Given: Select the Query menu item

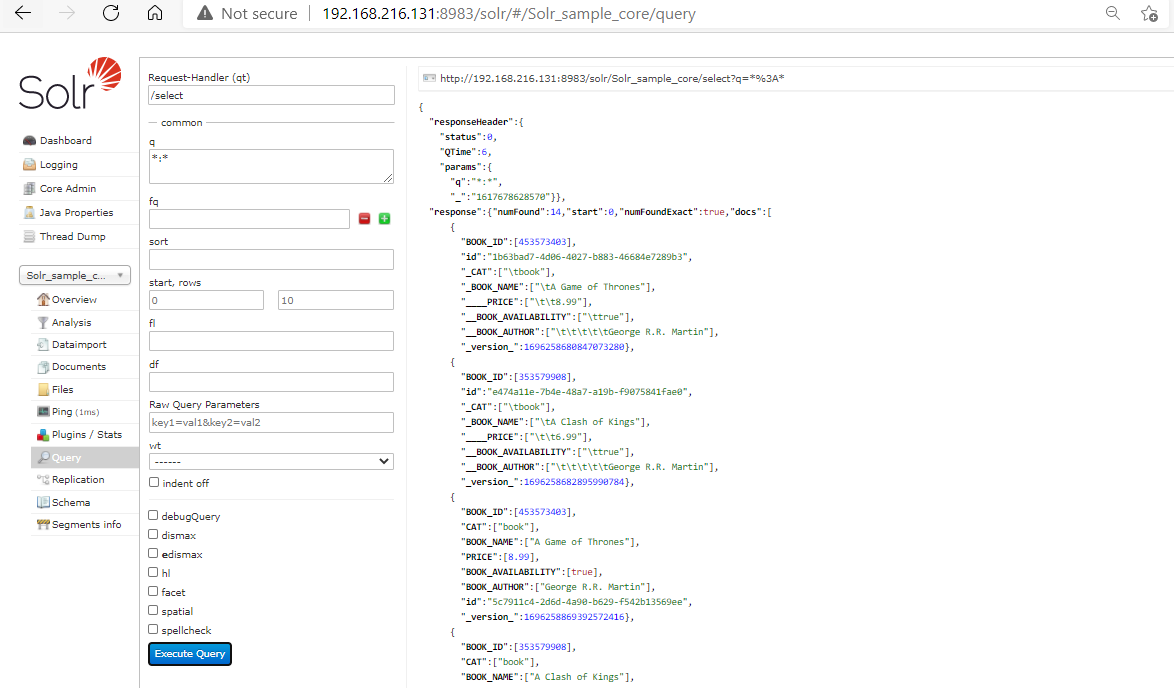Looking at the screenshot, I should pos(85,457).
